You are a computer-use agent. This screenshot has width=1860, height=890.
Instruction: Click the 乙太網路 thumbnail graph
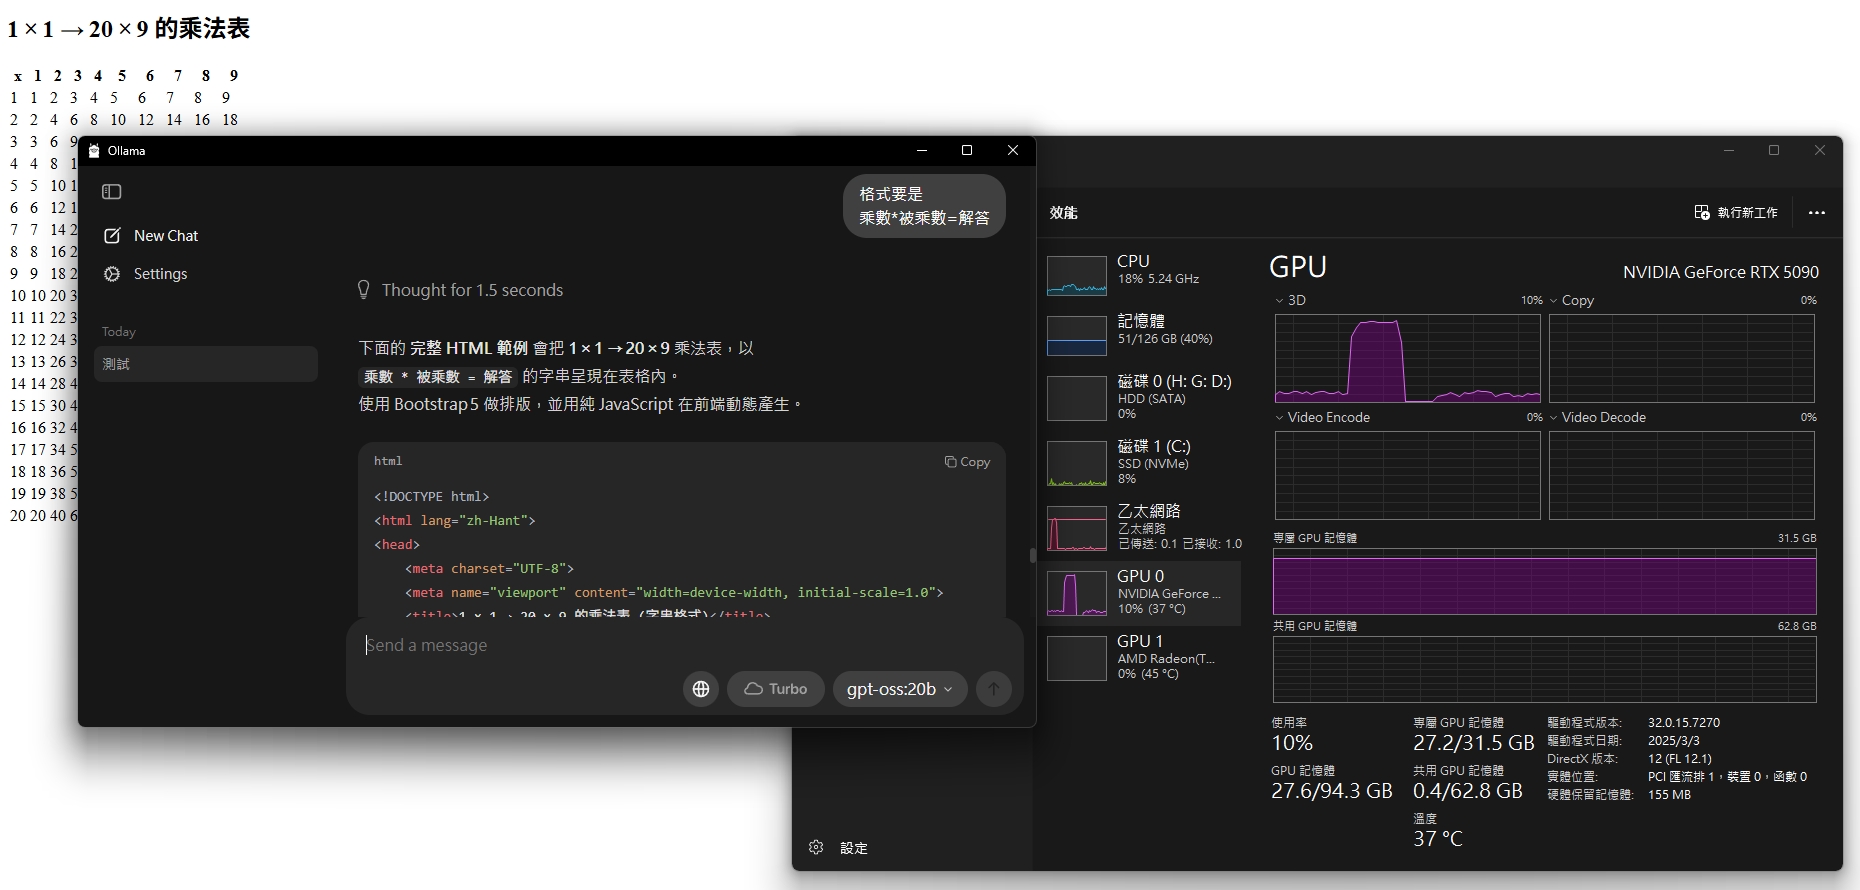[1077, 528]
